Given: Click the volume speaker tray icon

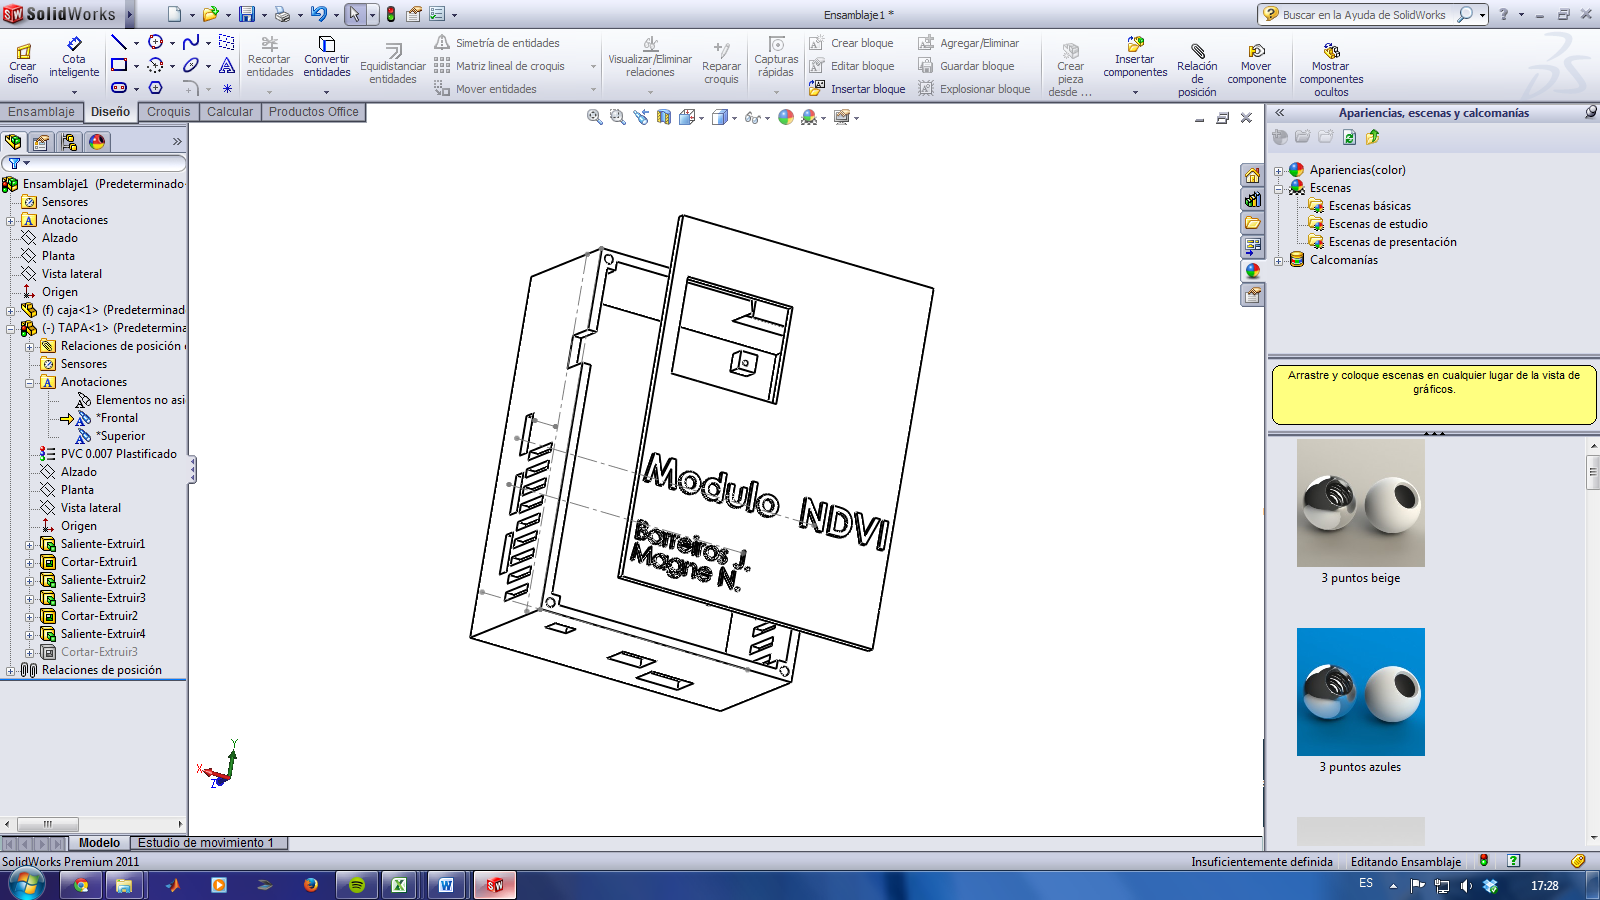Looking at the screenshot, I should [1466, 885].
